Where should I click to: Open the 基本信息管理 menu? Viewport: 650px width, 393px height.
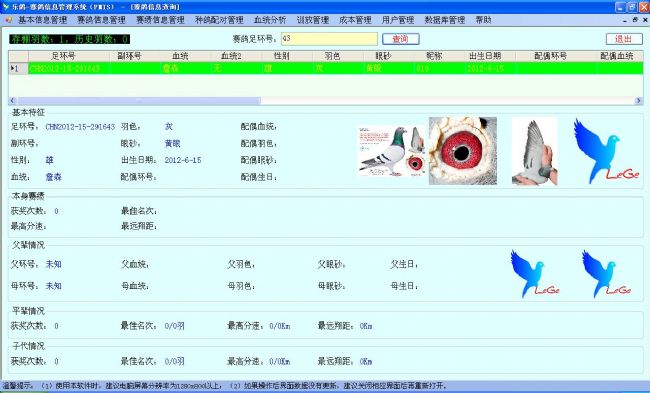click(42, 20)
